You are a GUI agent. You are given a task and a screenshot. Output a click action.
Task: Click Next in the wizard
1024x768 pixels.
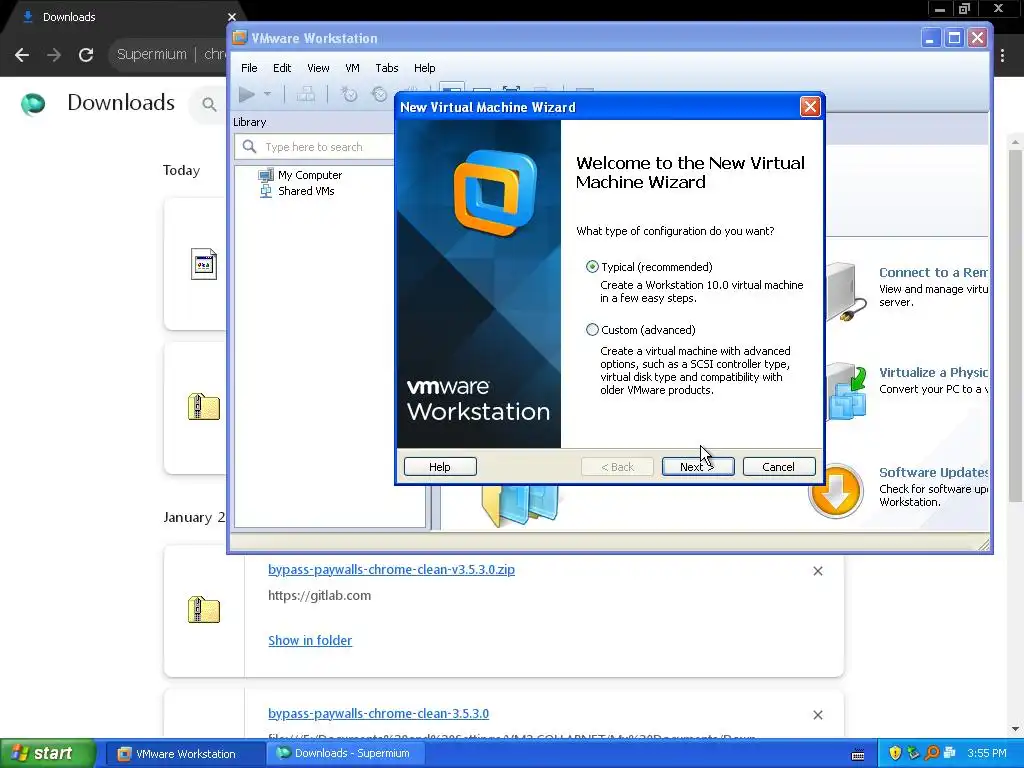point(698,467)
